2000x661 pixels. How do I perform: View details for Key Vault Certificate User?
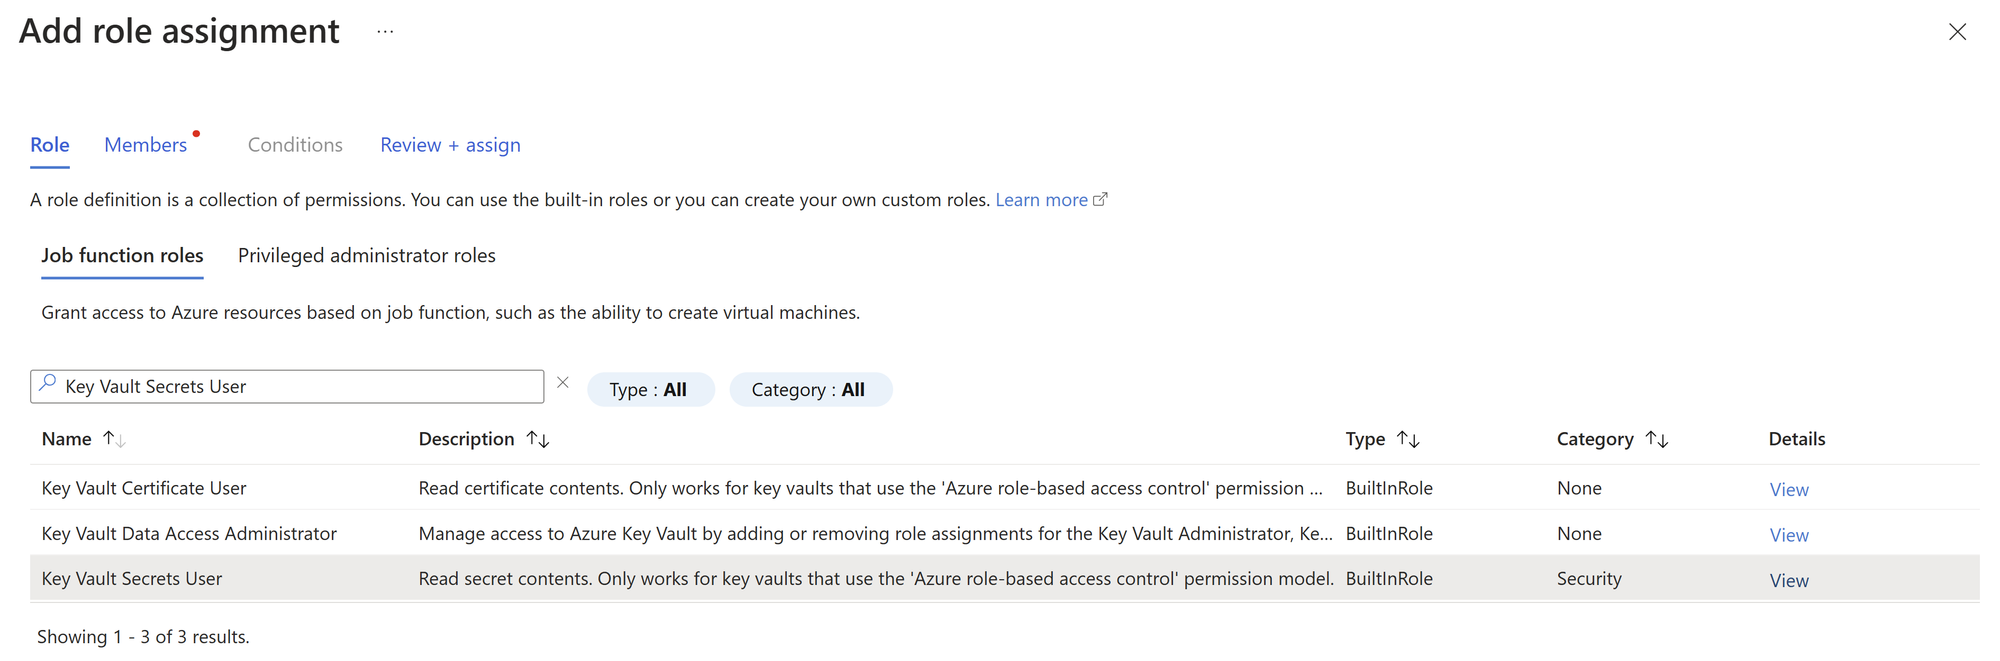click(x=1789, y=490)
